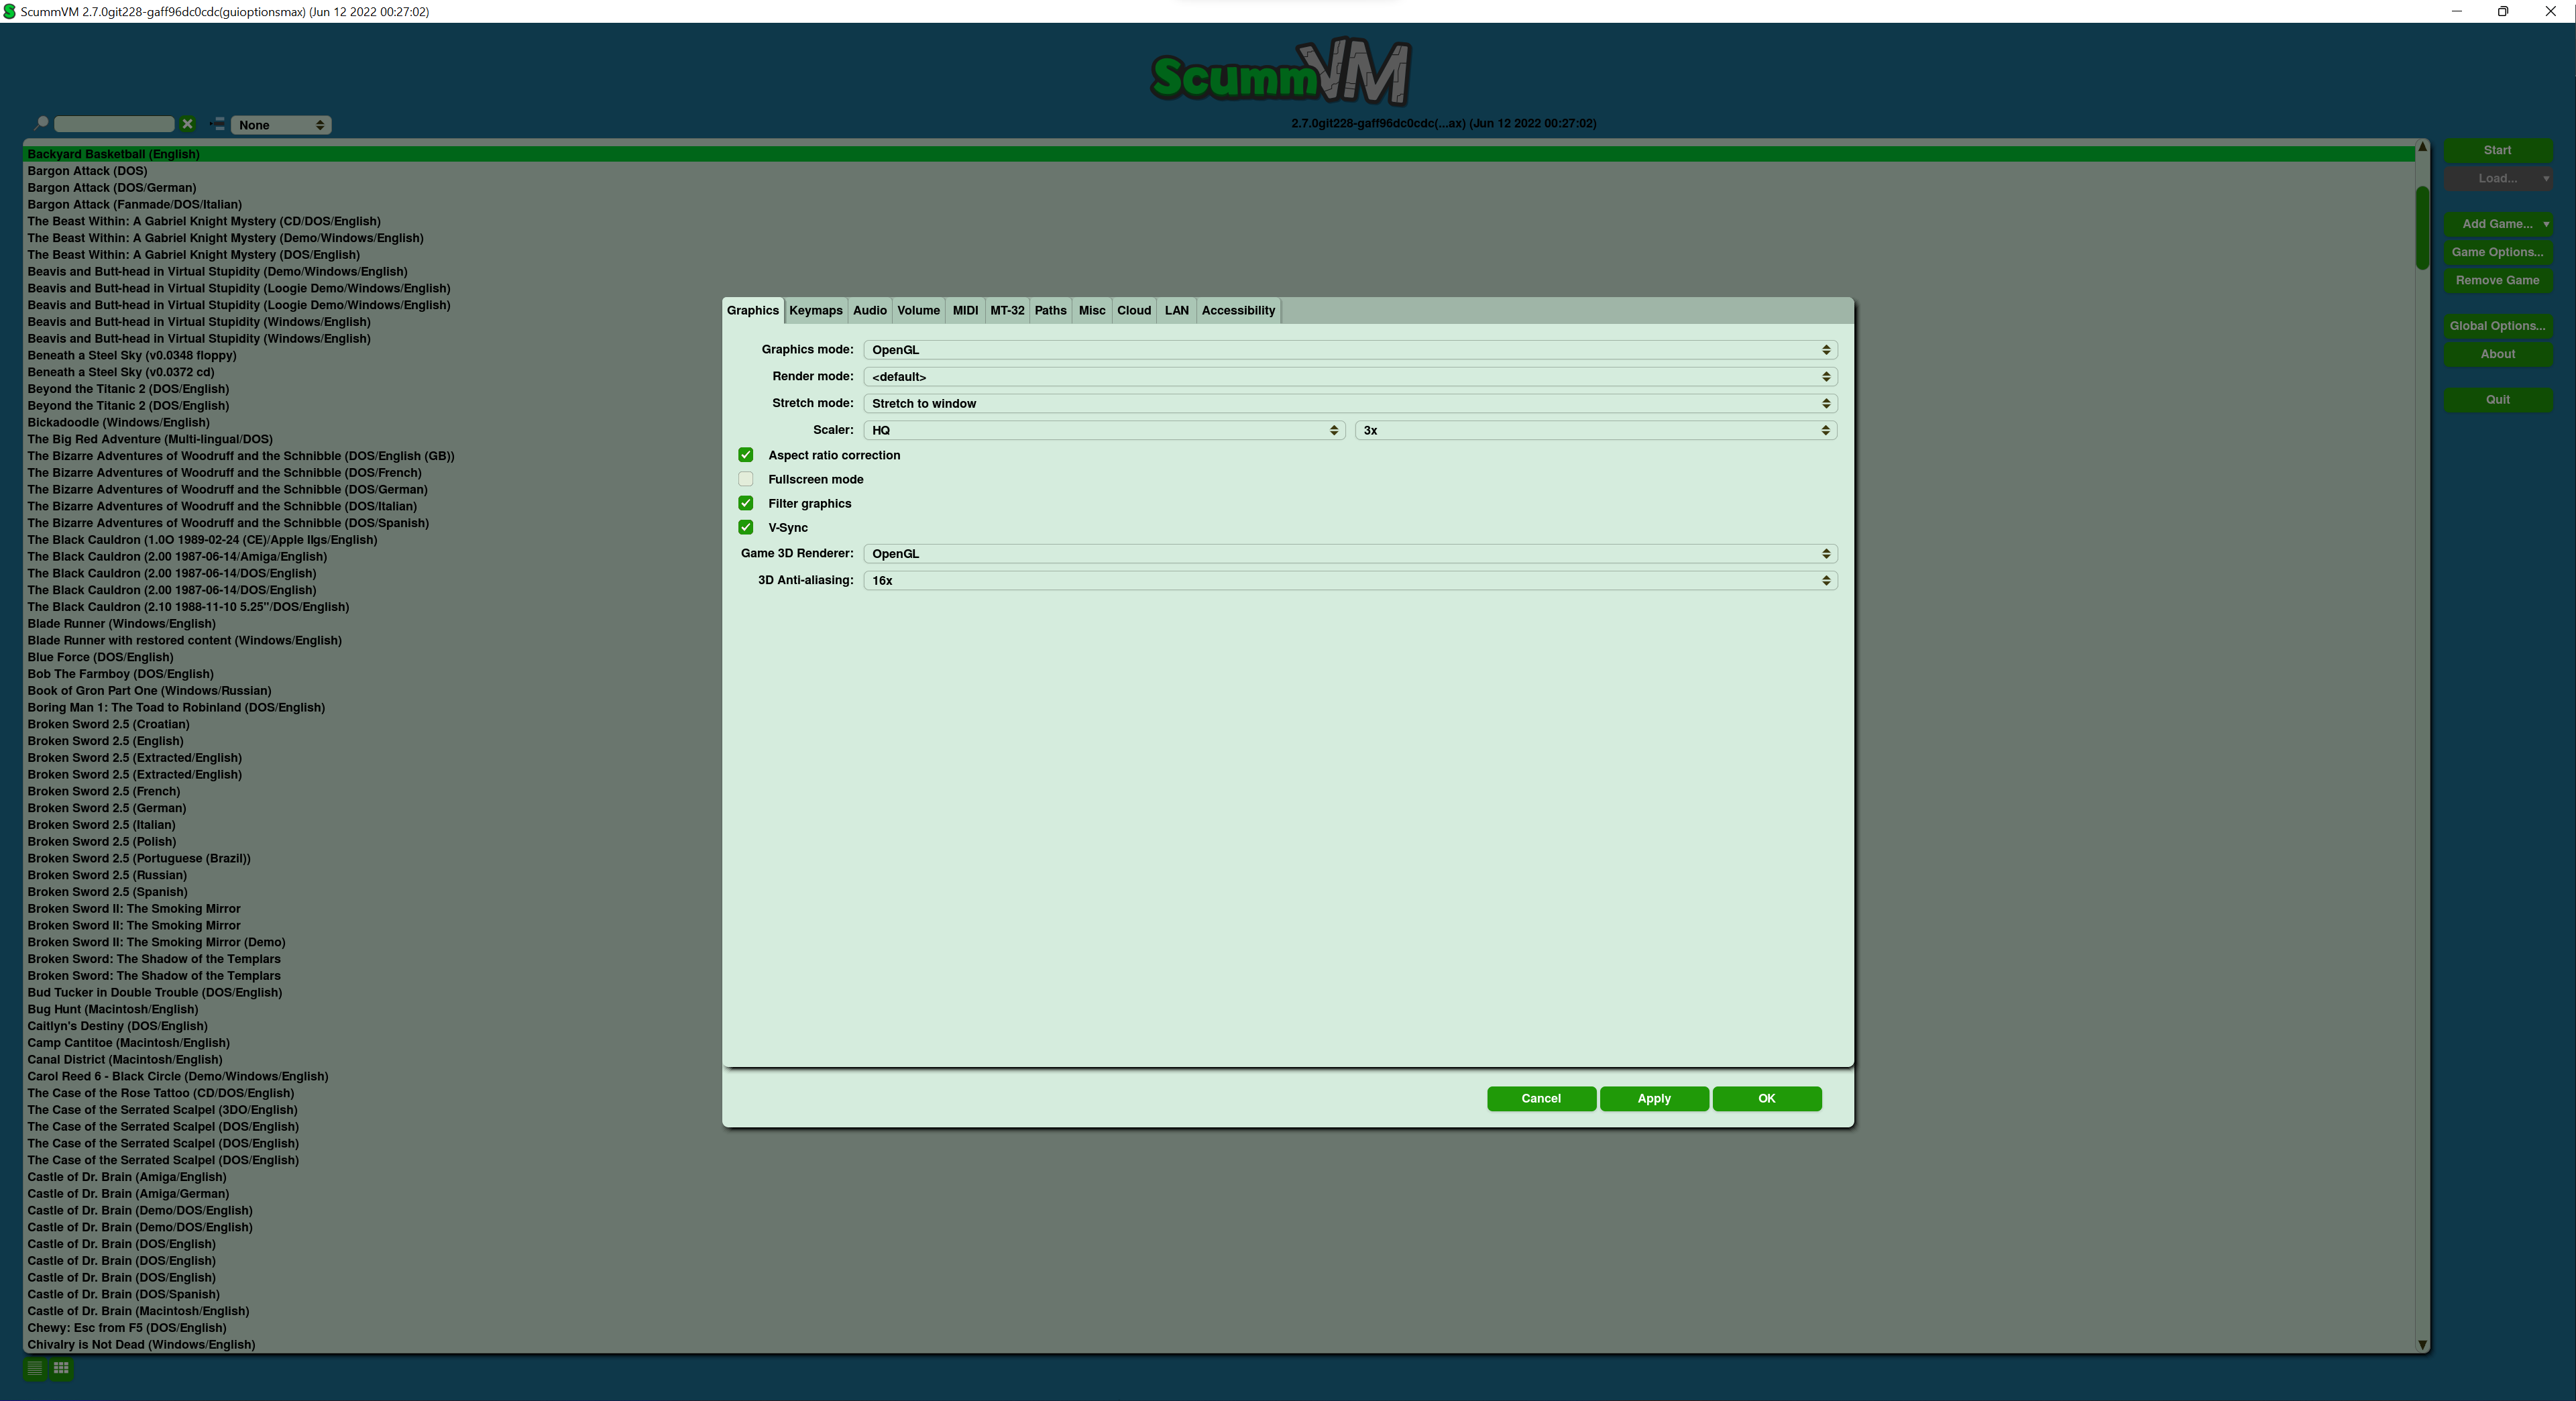This screenshot has width=2576, height=1401.
Task: Switch to the Audio tab
Action: (x=870, y=310)
